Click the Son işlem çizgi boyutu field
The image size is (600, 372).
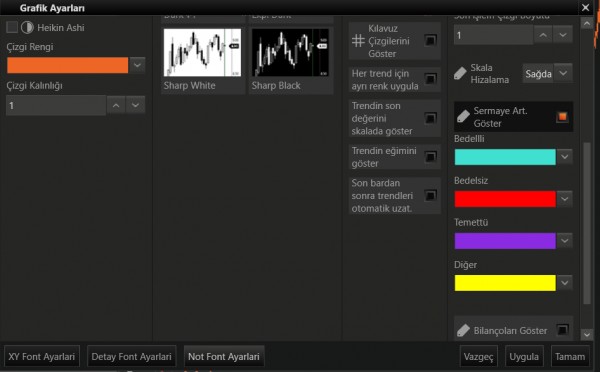(x=493, y=35)
